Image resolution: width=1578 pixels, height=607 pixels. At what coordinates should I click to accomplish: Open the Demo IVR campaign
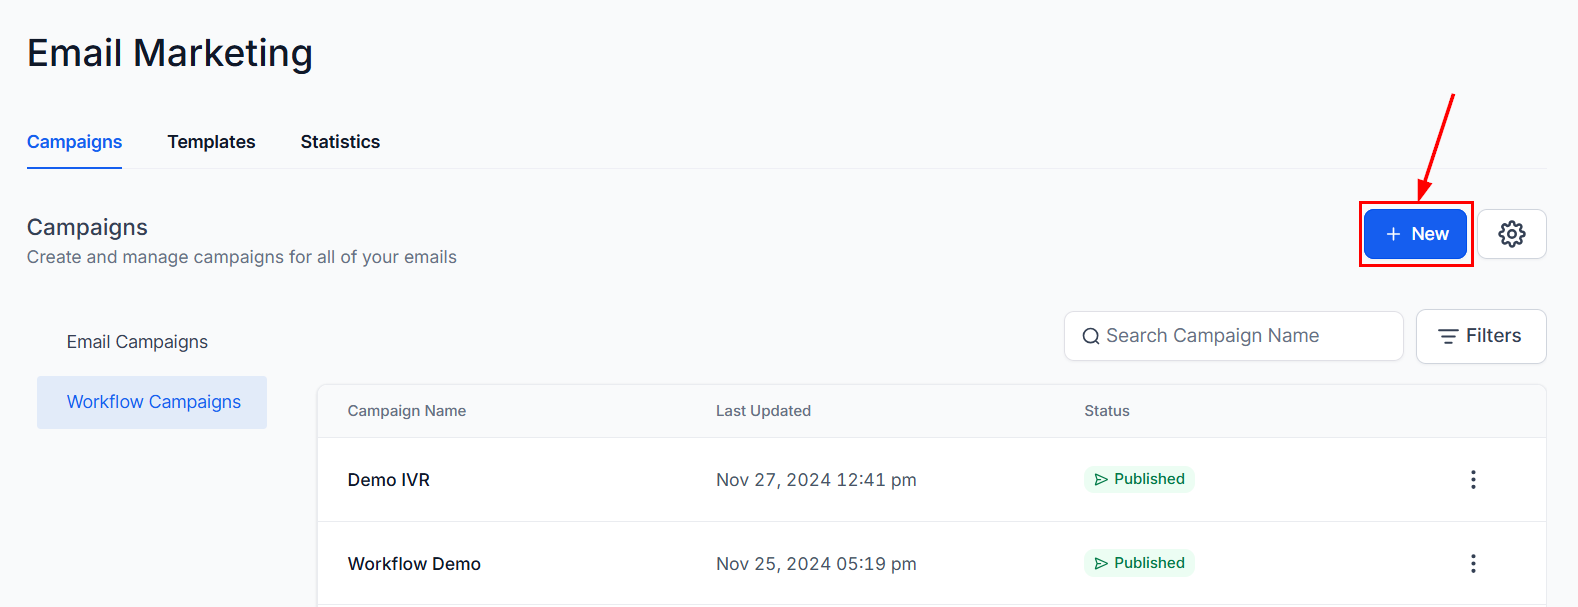tap(388, 480)
